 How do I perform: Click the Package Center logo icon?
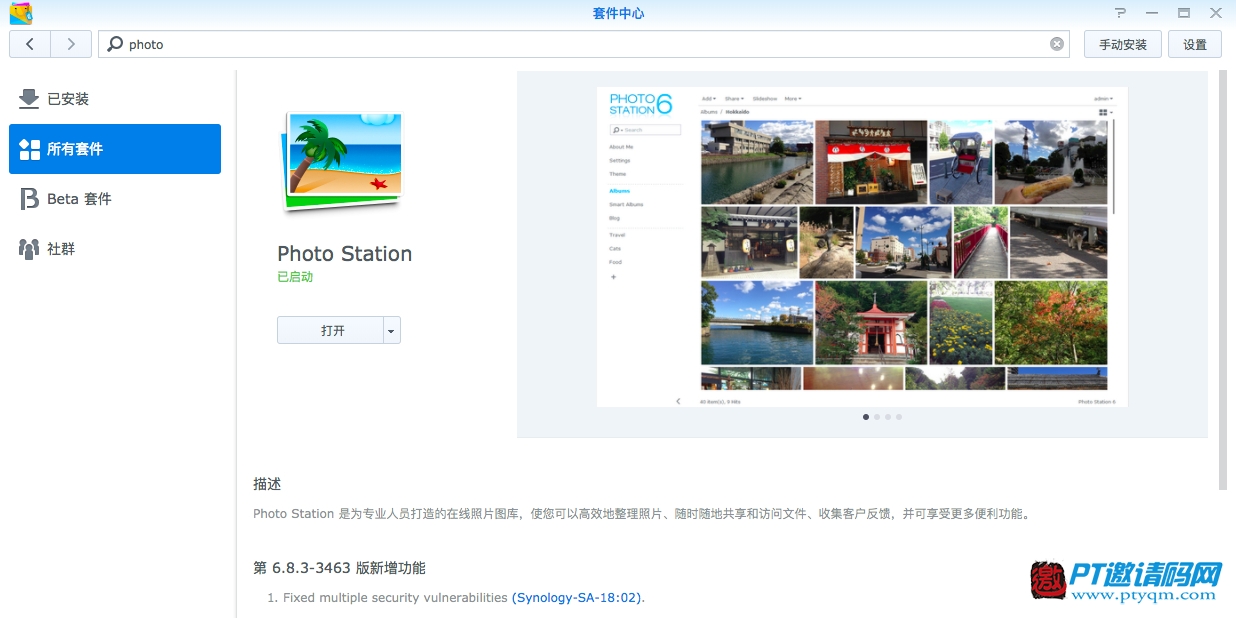click(21, 13)
